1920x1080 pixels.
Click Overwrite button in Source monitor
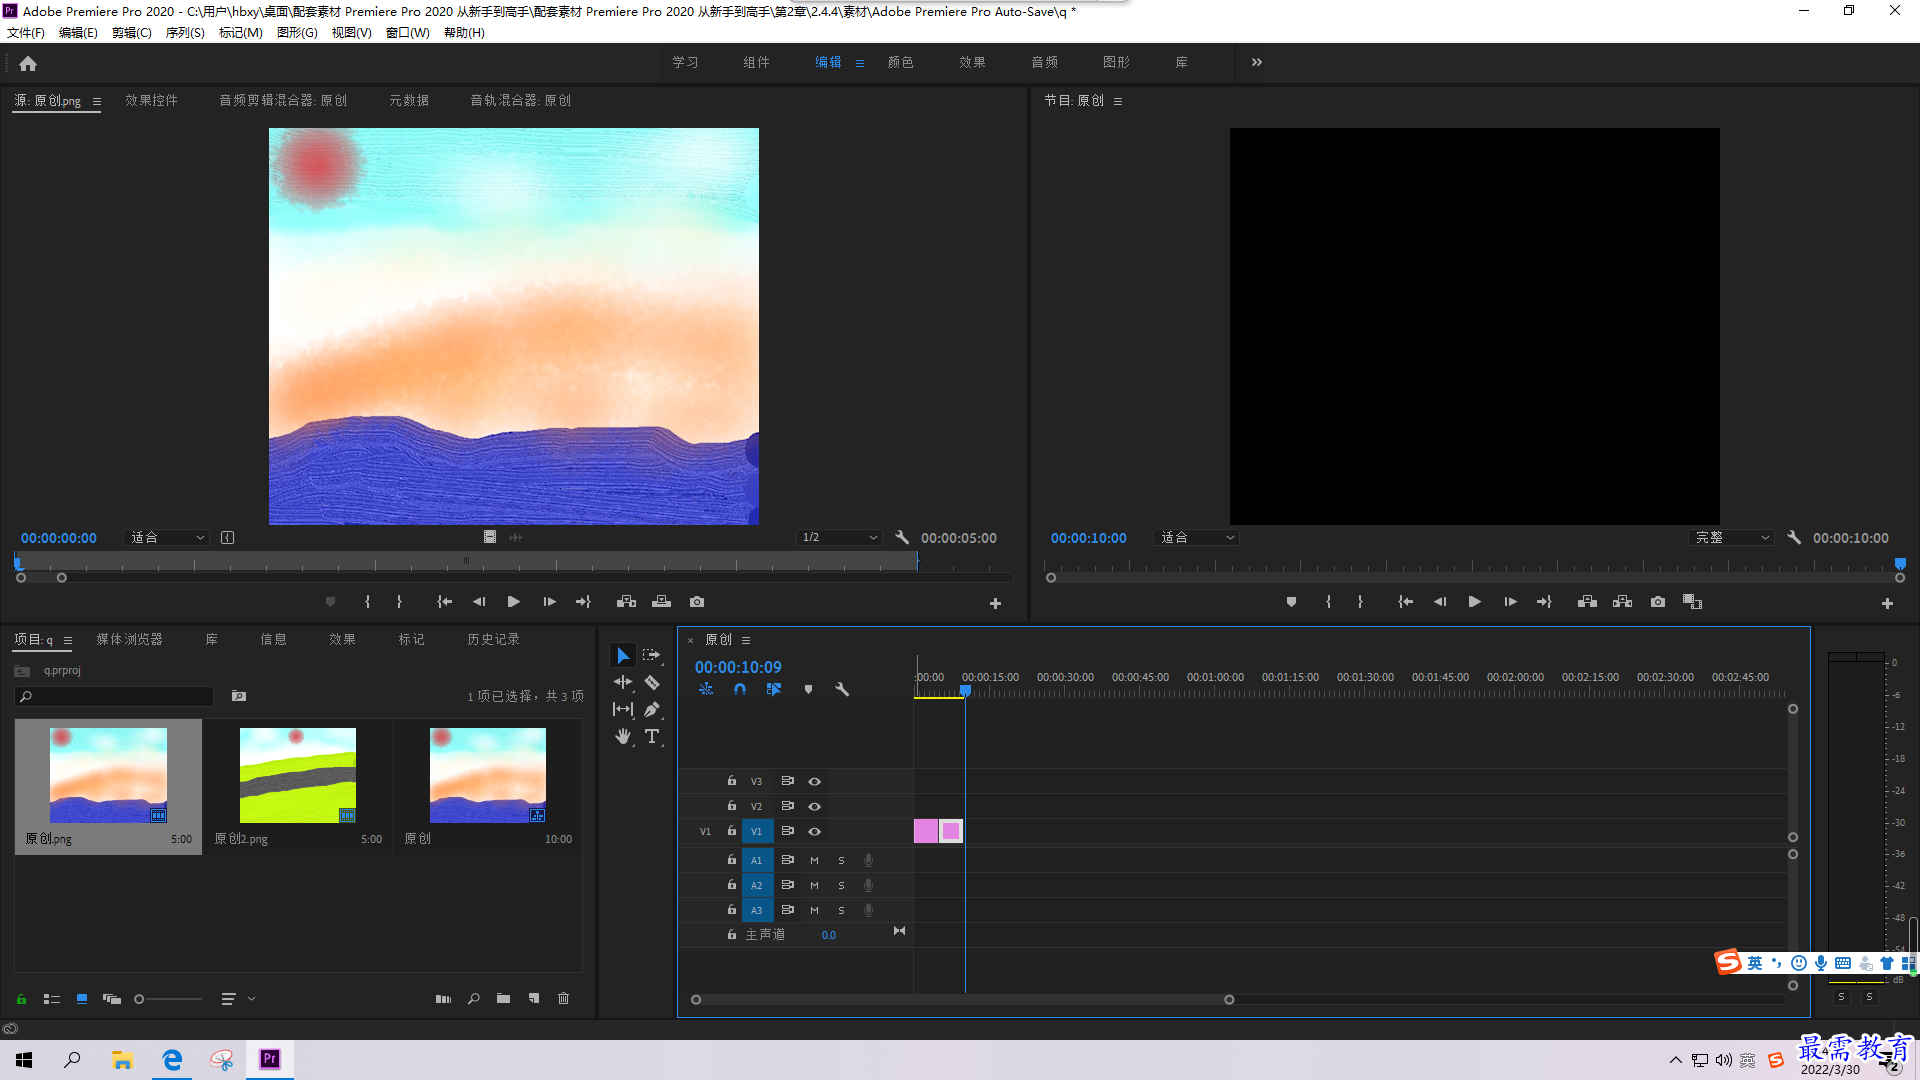tap(661, 602)
